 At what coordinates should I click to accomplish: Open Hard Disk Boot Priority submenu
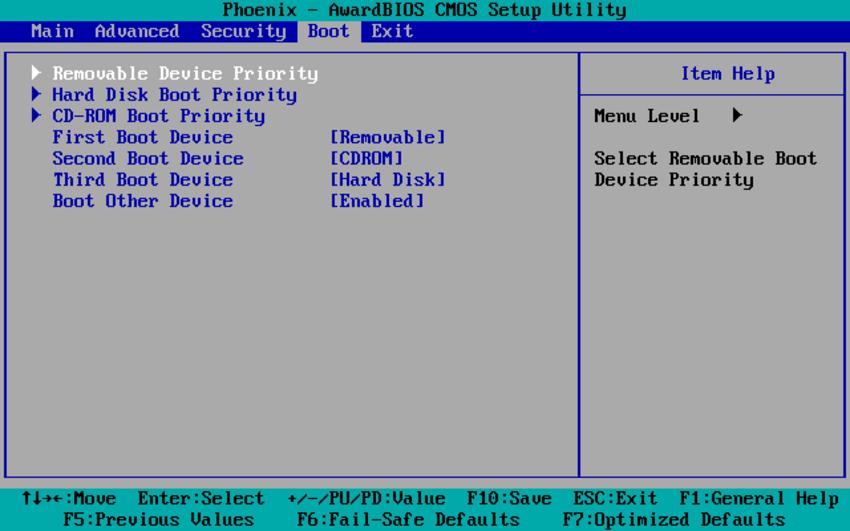(175, 95)
